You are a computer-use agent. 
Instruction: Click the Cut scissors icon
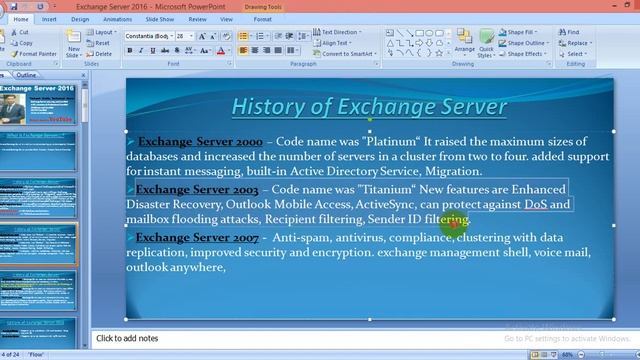click(x=15, y=32)
